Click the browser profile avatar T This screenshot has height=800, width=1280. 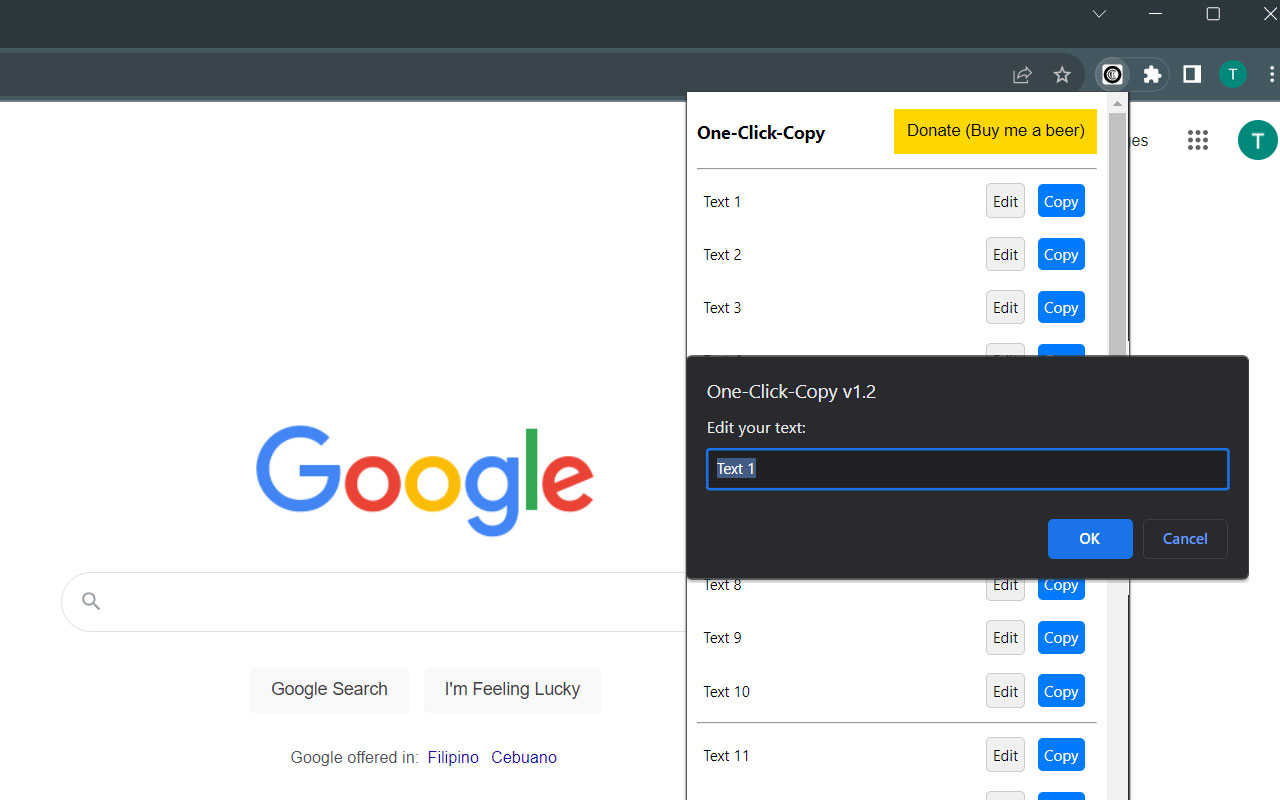tap(1232, 74)
